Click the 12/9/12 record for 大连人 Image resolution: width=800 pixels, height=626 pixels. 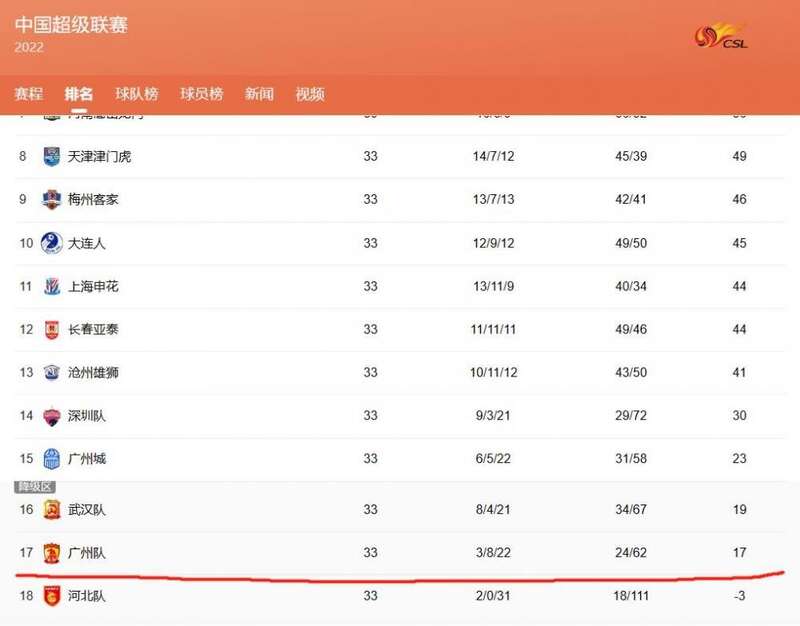tap(493, 243)
